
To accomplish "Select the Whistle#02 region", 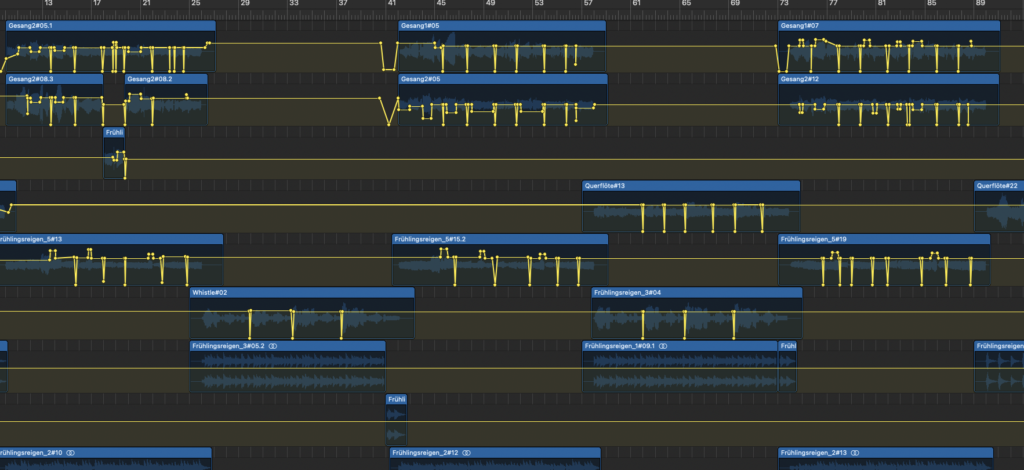I will pyautogui.click(x=302, y=313).
